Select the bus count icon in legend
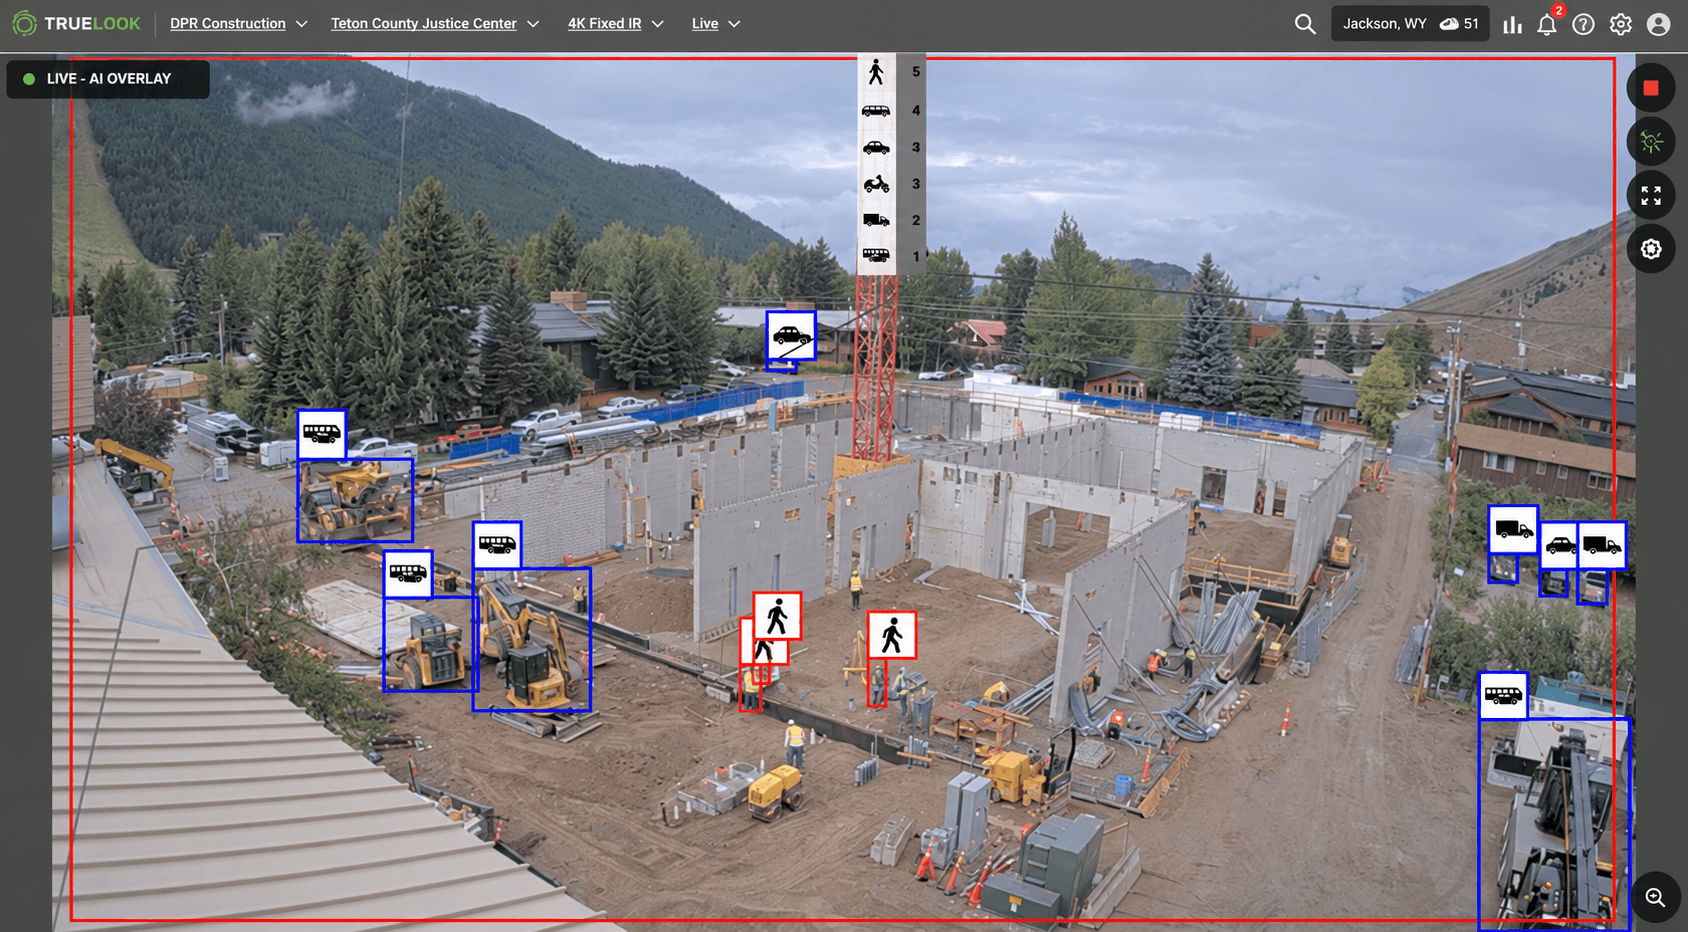Image resolution: width=1688 pixels, height=932 pixels. click(876, 256)
